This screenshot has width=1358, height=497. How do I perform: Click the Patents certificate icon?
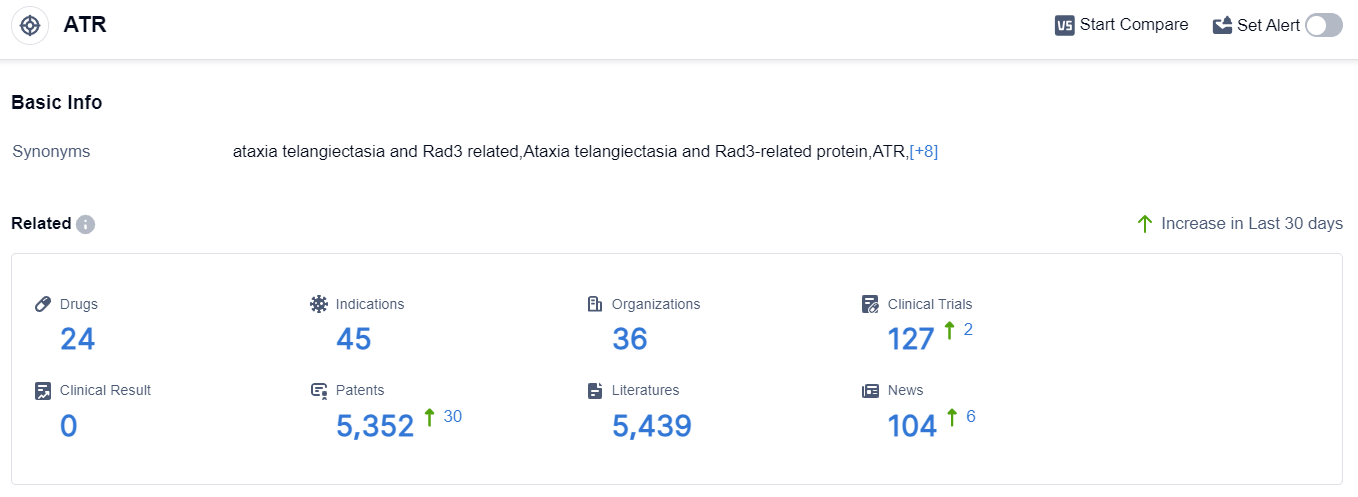tap(319, 391)
